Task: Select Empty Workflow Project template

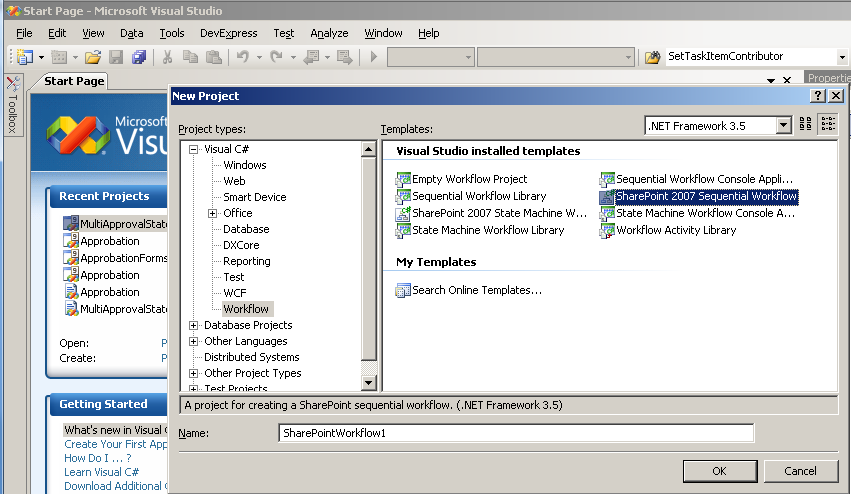Action: [461, 179]
